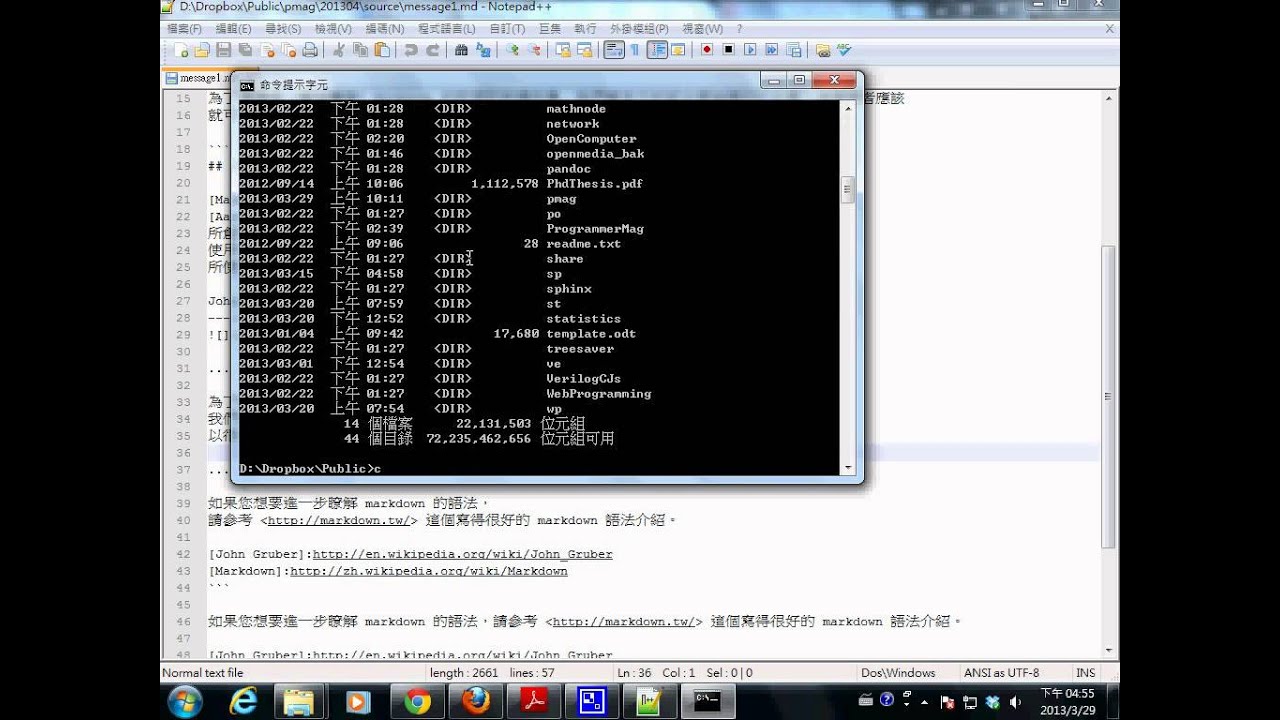The height and width of the screenshot is (720, 1280).
Task: Click the Stop Recording macro icon
Action: (x=729, y=50)
